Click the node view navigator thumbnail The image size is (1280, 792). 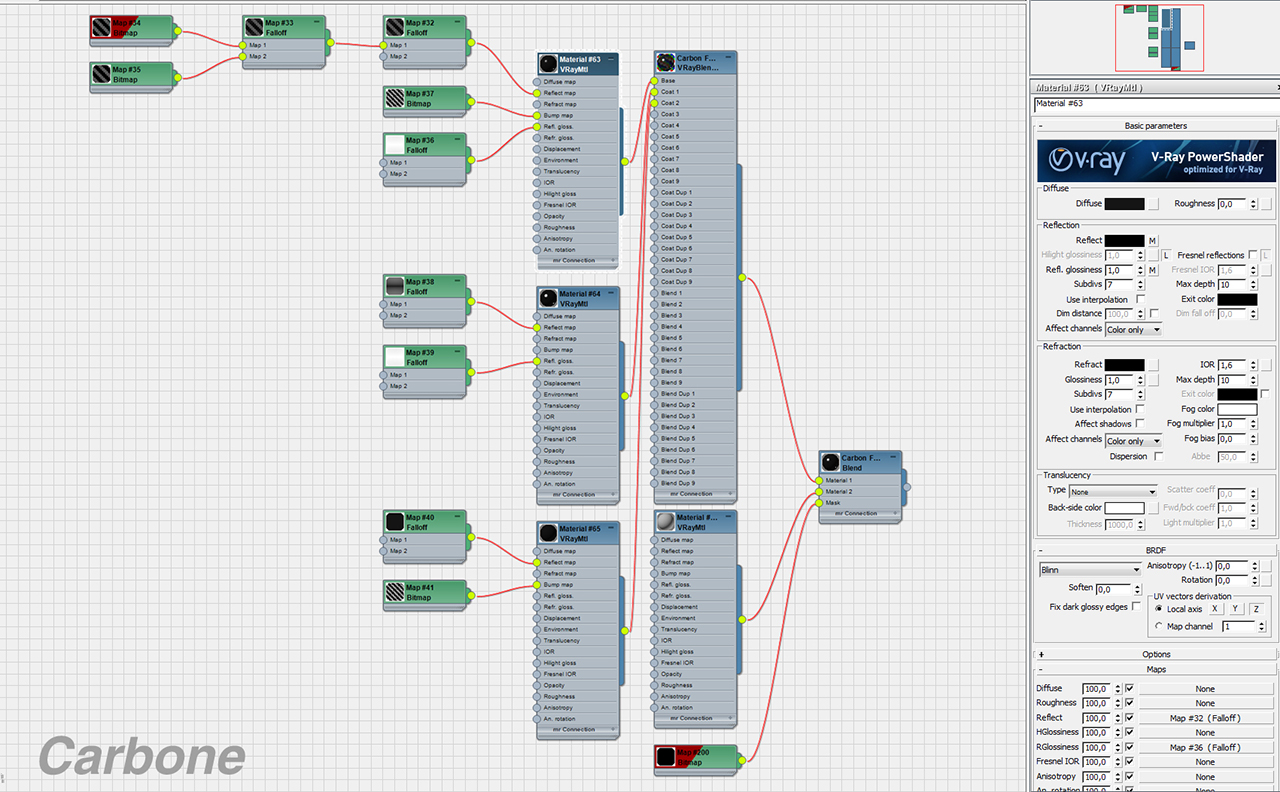[1159, 38]
